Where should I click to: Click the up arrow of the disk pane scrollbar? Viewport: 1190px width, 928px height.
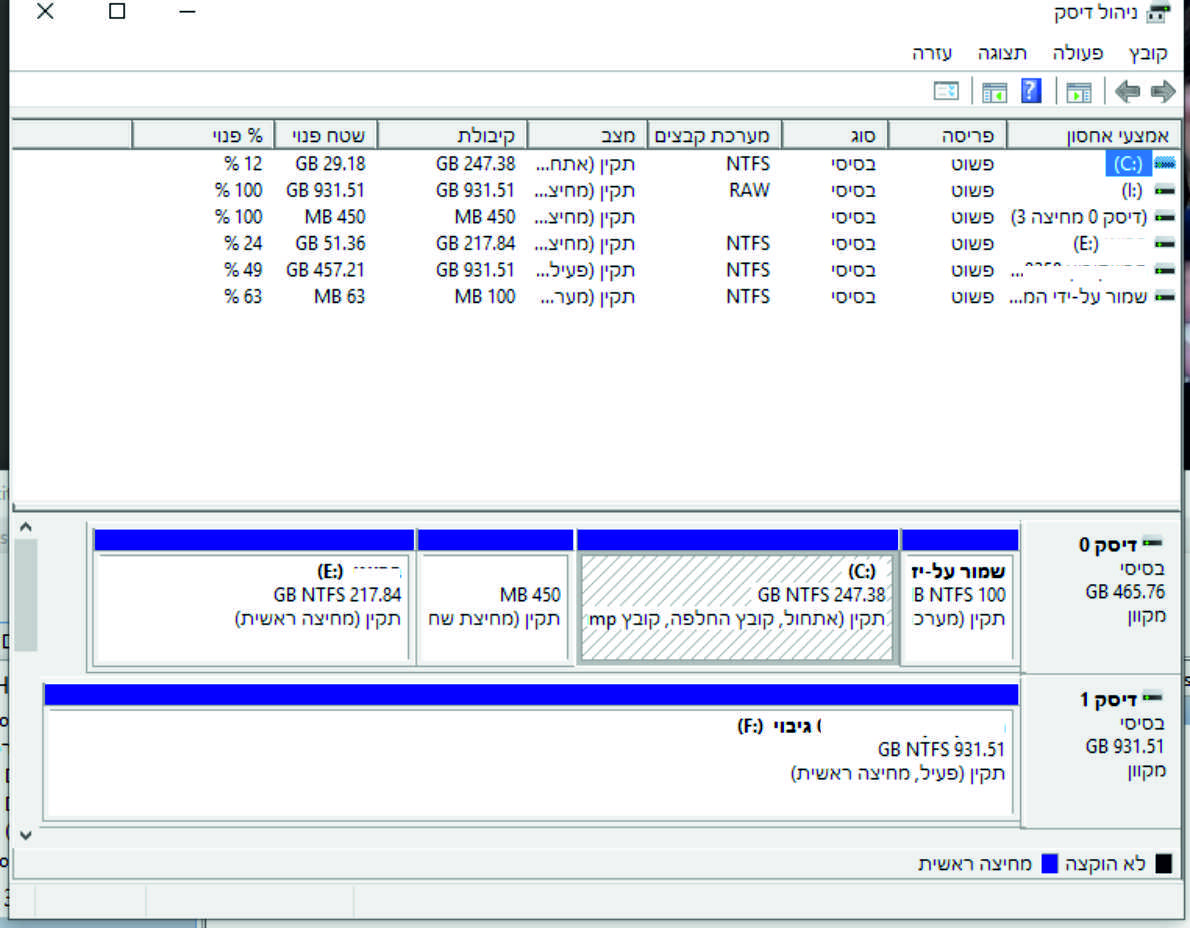coord(25,527)
